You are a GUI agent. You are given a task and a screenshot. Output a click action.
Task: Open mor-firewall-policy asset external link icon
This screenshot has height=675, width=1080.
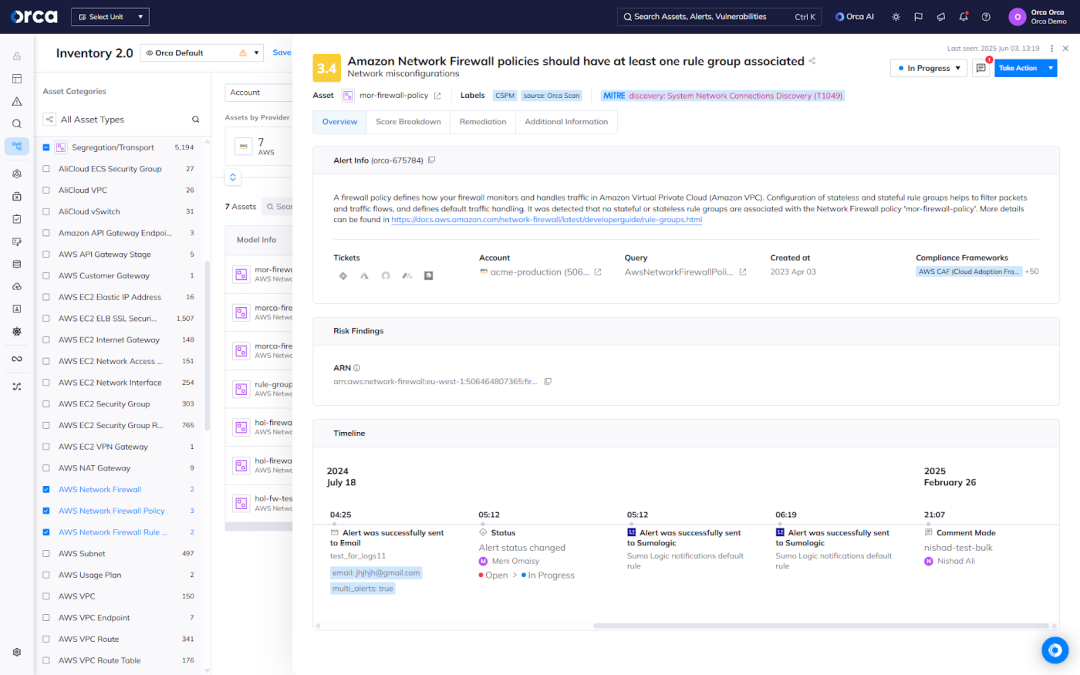click(x=437, y=96)
